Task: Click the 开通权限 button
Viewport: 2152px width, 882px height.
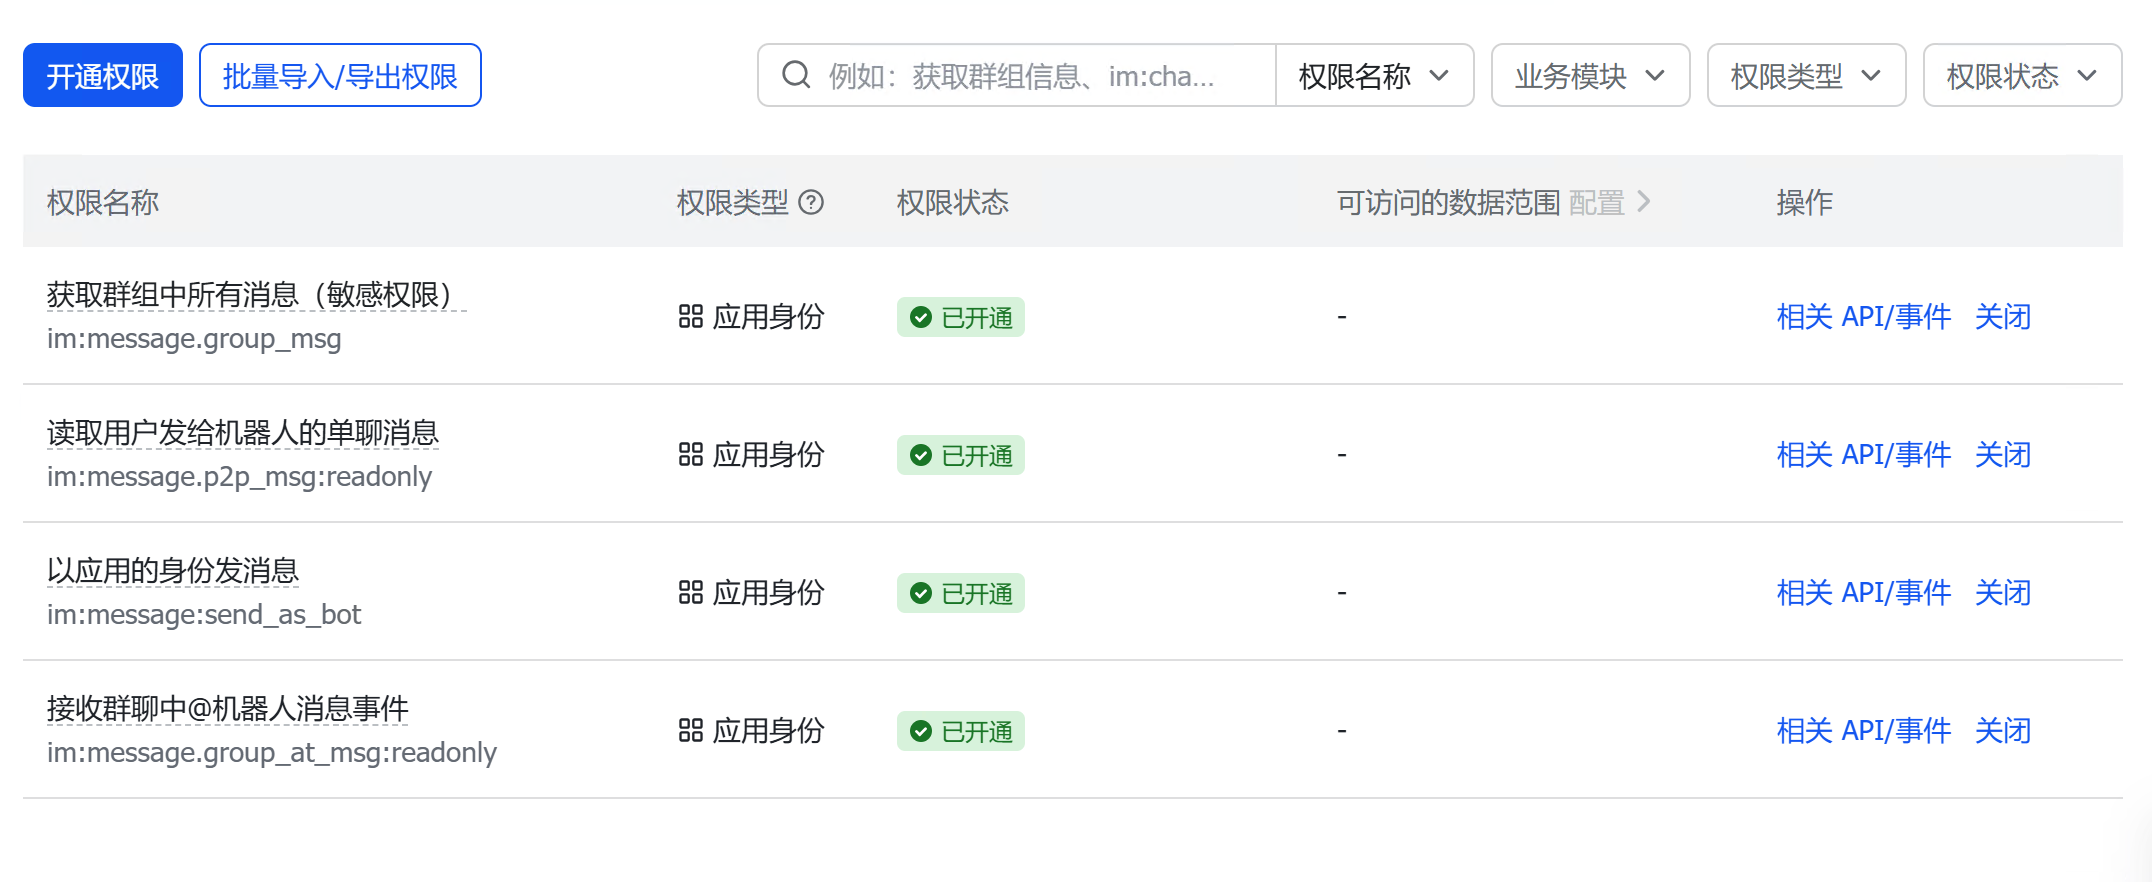Action: [103, 76]
